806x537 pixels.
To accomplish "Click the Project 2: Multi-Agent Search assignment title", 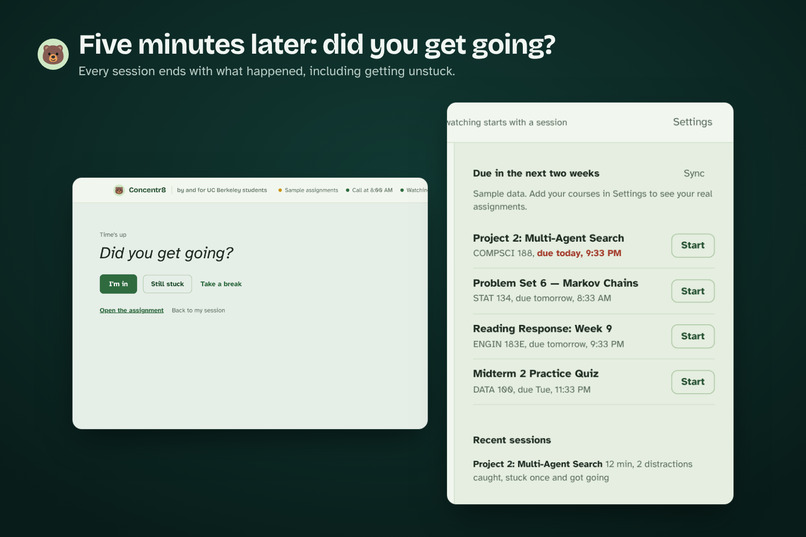I will (548, 238).
